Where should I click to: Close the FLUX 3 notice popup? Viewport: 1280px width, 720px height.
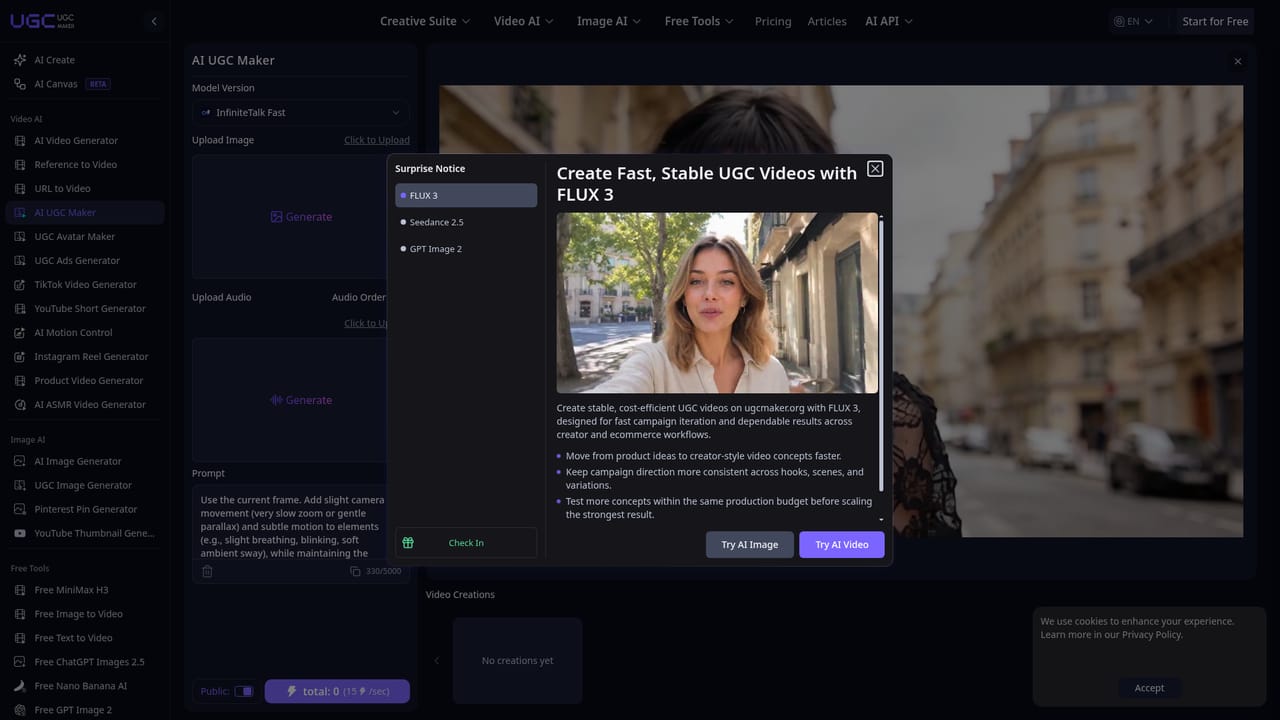875,169
